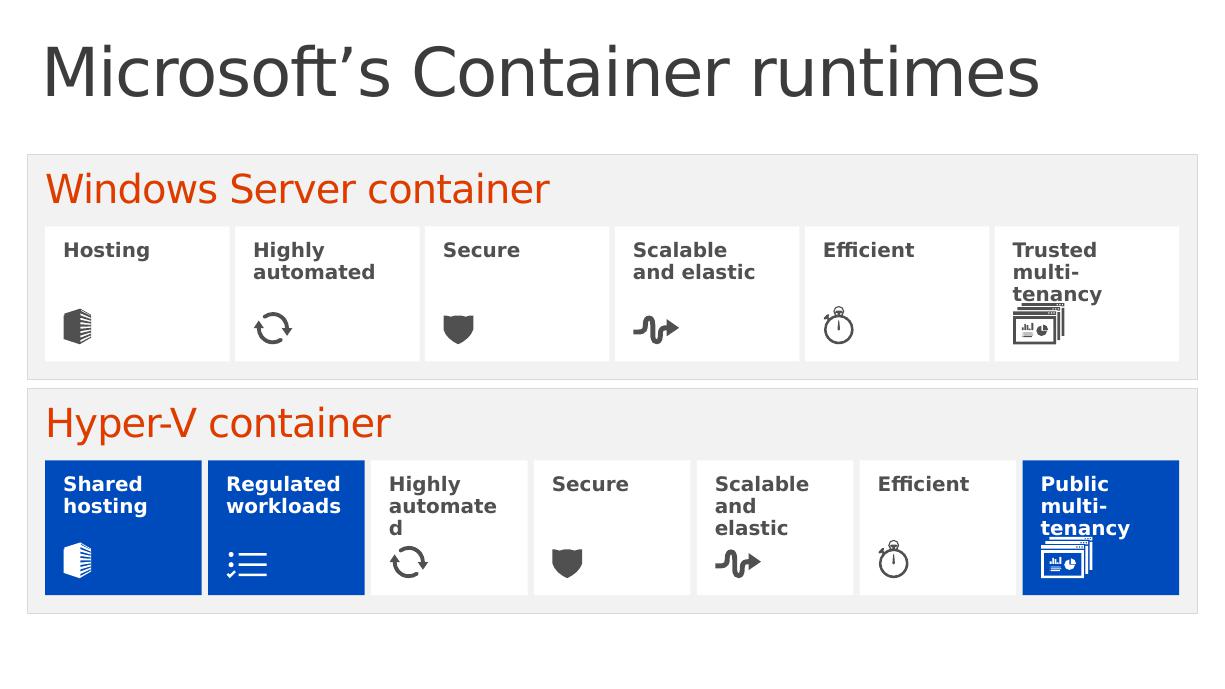Click the Scalable and elastic wave arrow icon
1225x689 pixels.
(656, 329)
